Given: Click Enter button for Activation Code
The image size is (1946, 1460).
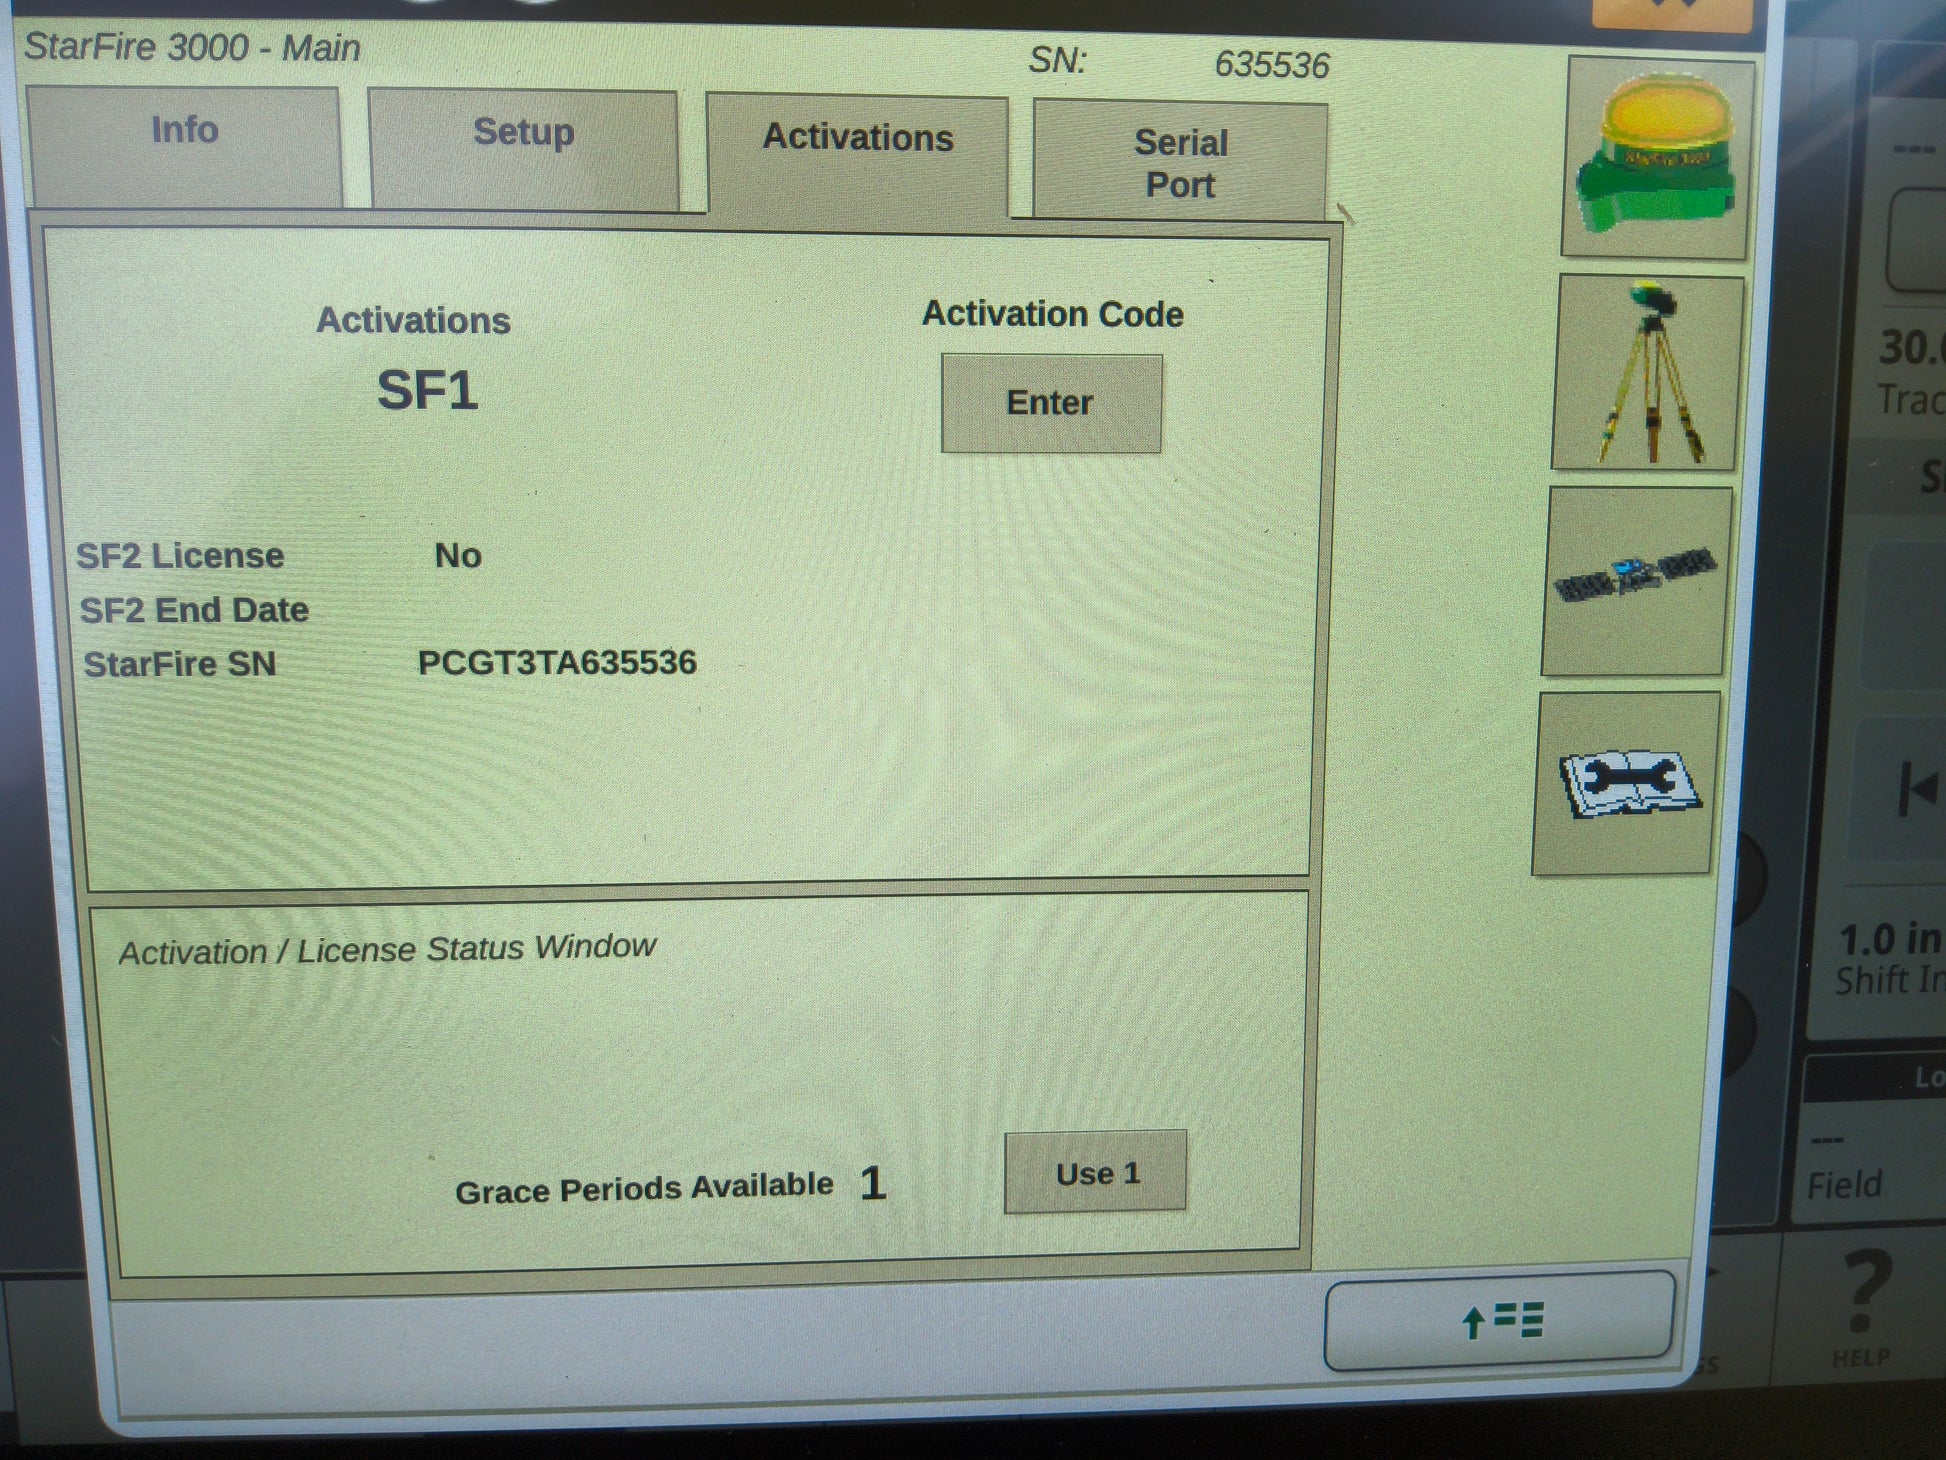Looking at the screenshot, I should click(1051, 403).
